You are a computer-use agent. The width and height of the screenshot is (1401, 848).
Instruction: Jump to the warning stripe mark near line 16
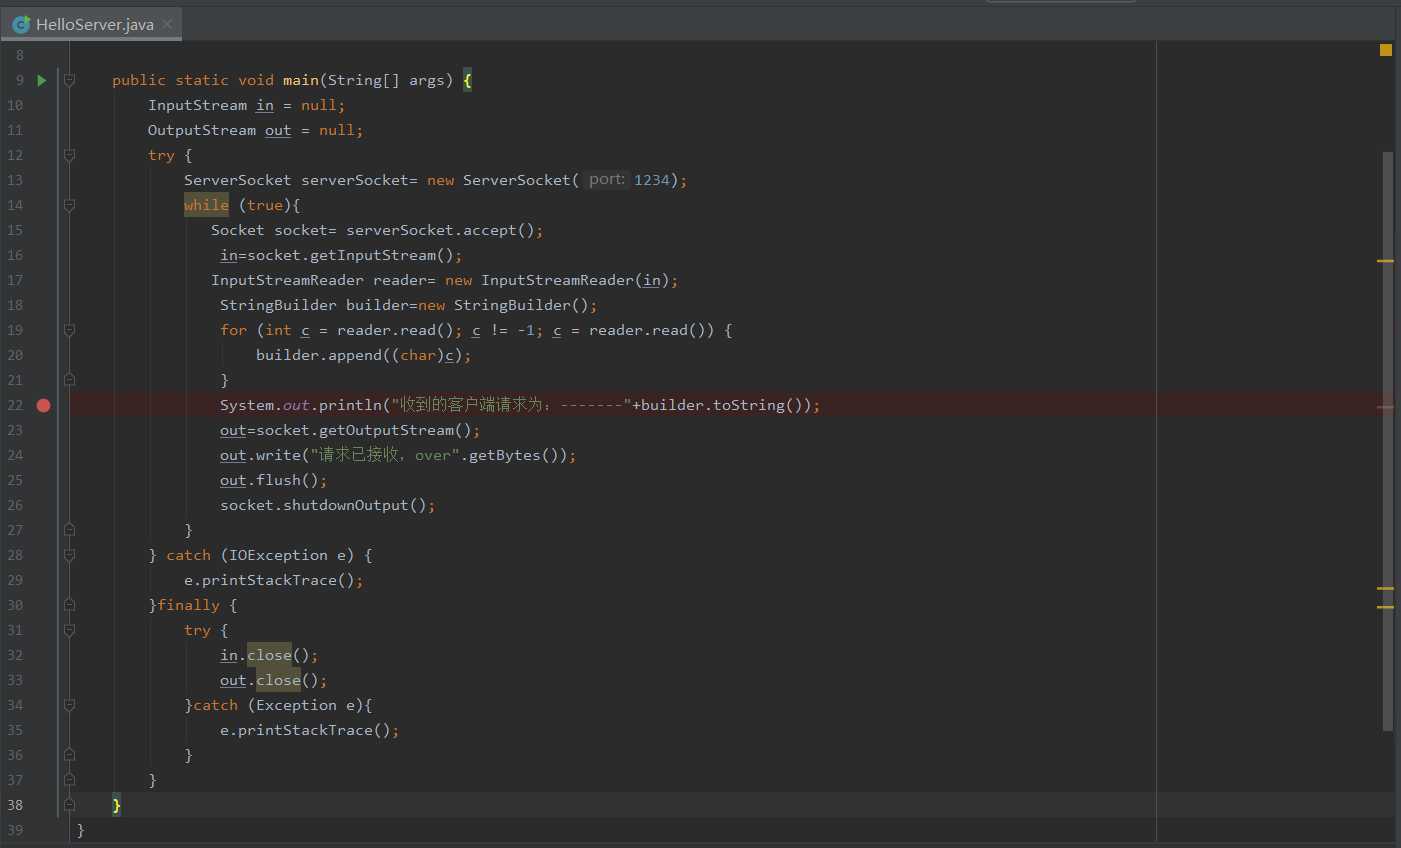1385,261
